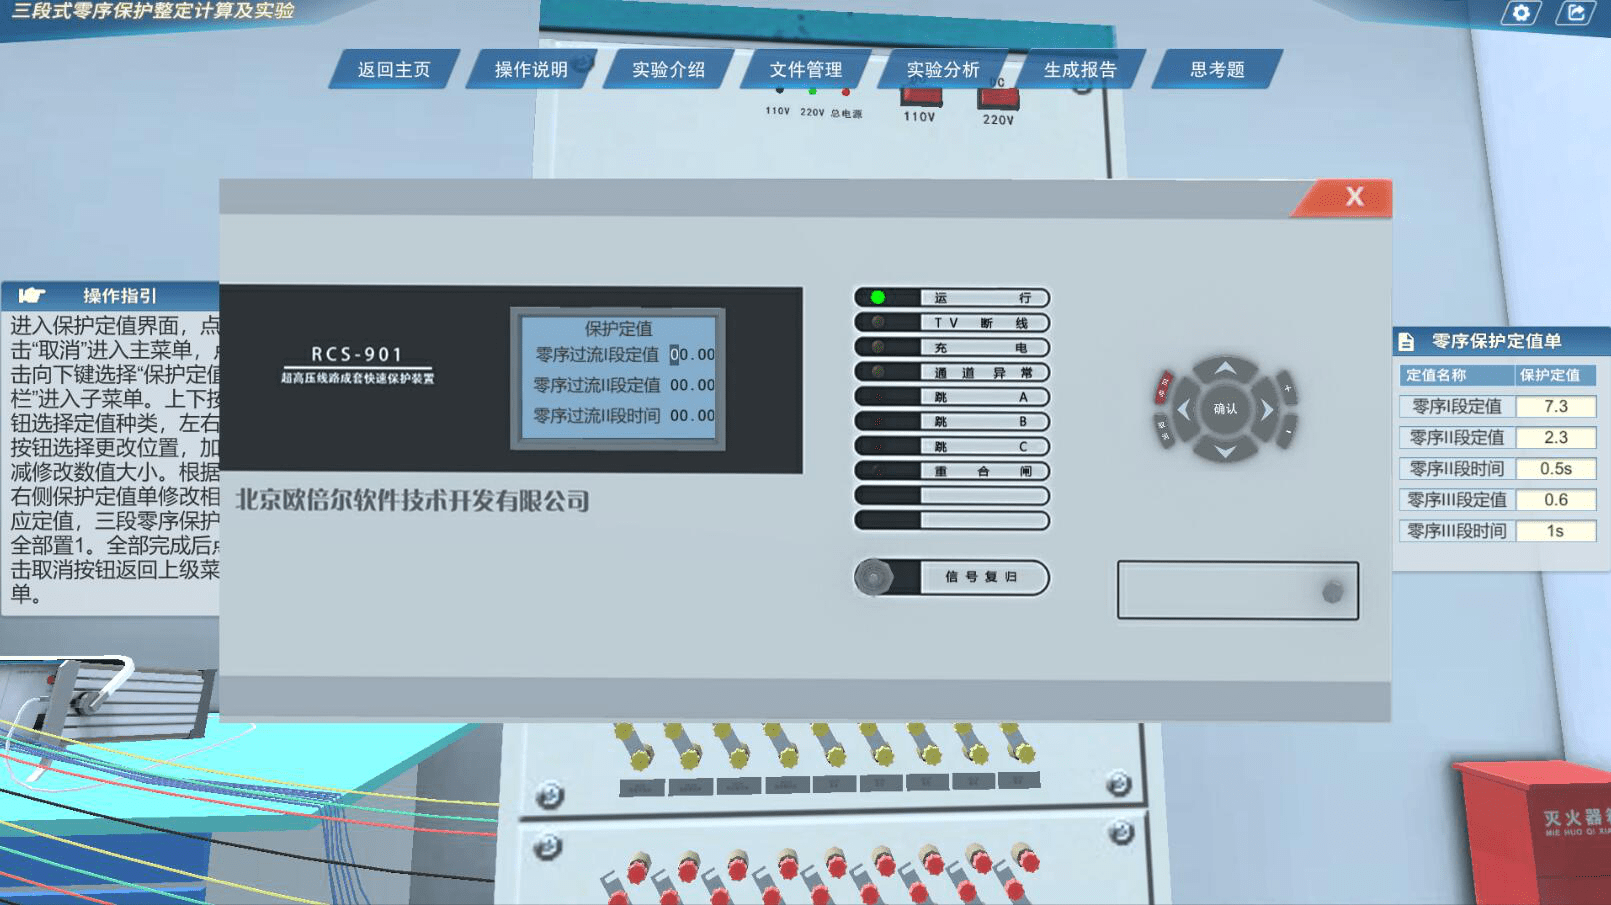
Task: Open the 思考题 menu item
Action: 1217,69
